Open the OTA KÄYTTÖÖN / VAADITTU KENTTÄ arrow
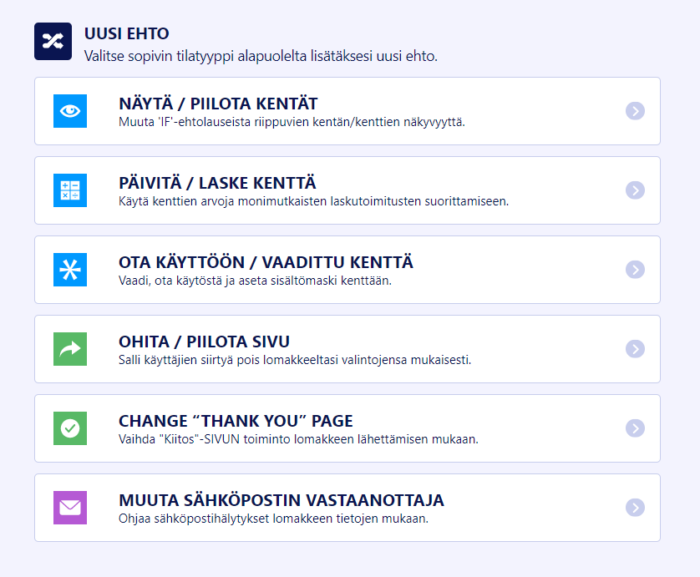 point(635,269)
